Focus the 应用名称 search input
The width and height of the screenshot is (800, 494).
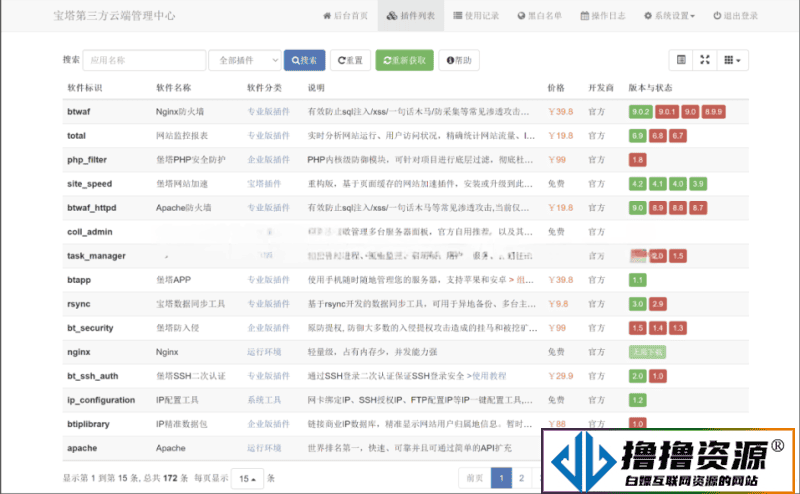click(x=144, y=60)
